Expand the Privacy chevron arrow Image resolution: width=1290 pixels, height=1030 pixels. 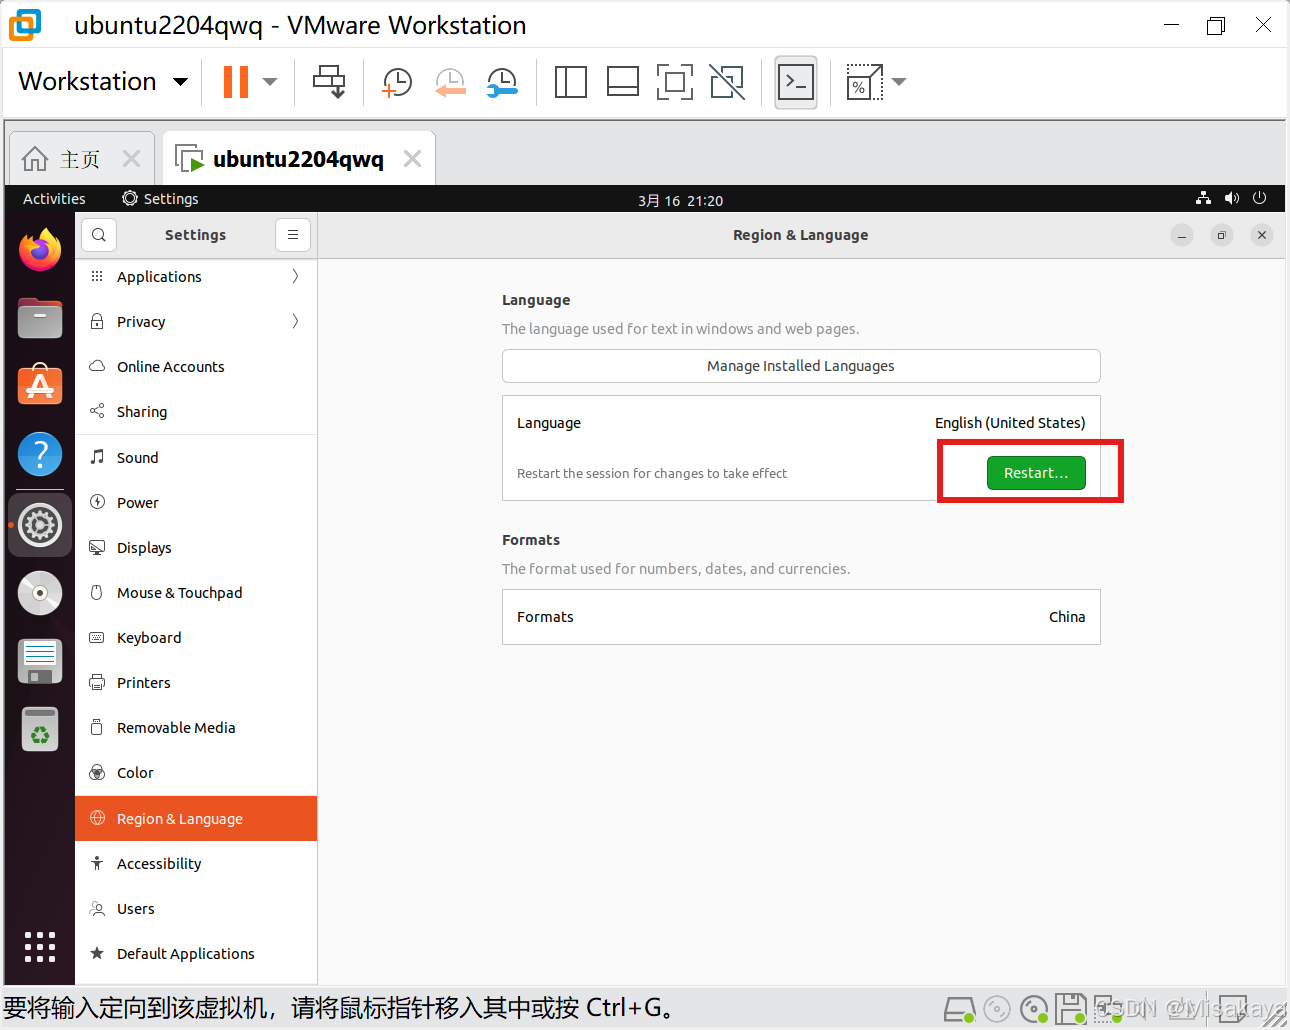[295, 321]
